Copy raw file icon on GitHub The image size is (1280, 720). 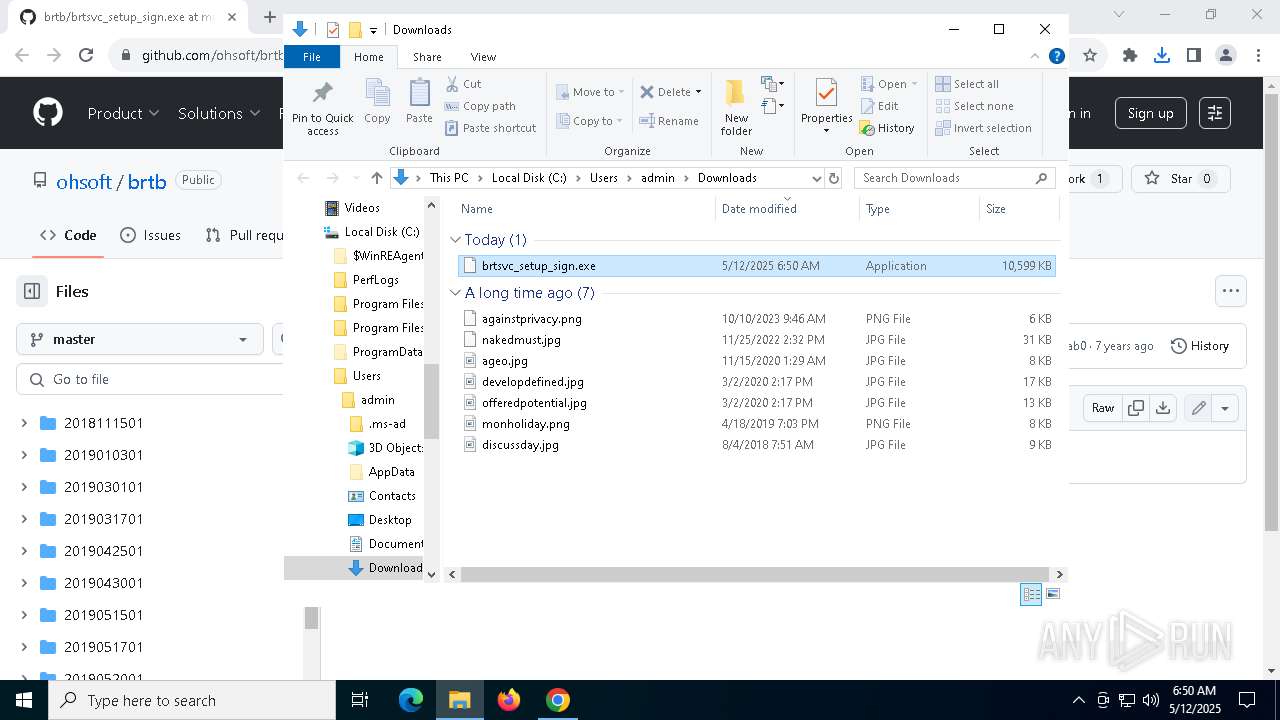tap(1135, 408)
